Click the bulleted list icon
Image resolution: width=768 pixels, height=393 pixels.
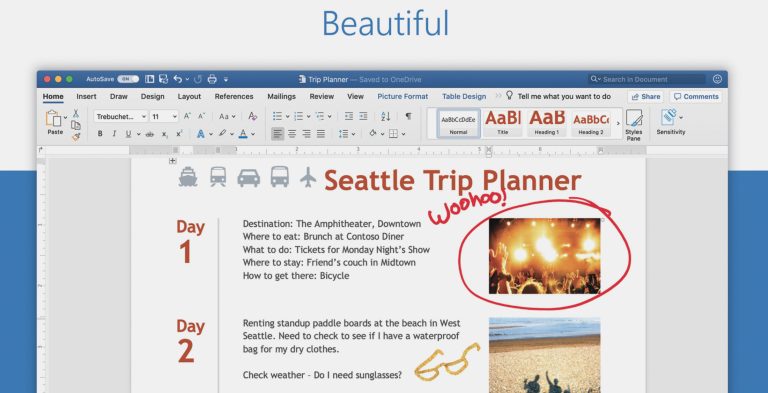tap(277, 116)
